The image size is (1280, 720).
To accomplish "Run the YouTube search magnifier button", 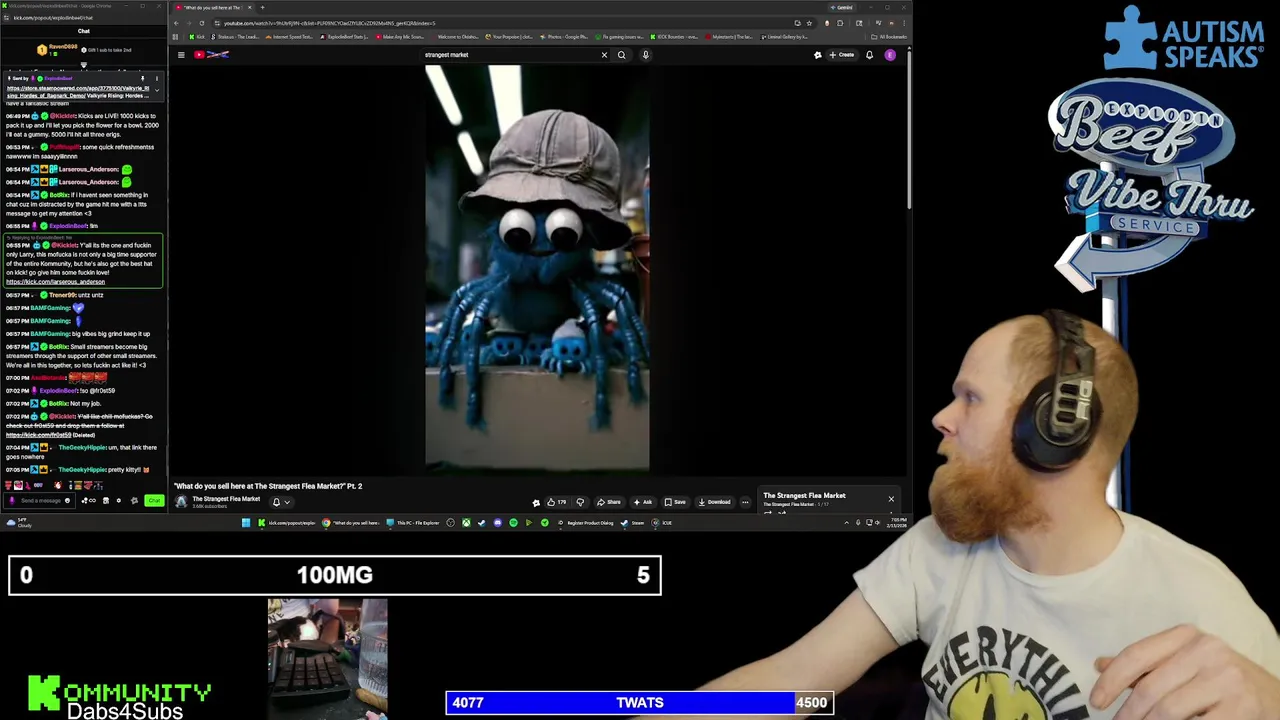I will pos(621,55).
